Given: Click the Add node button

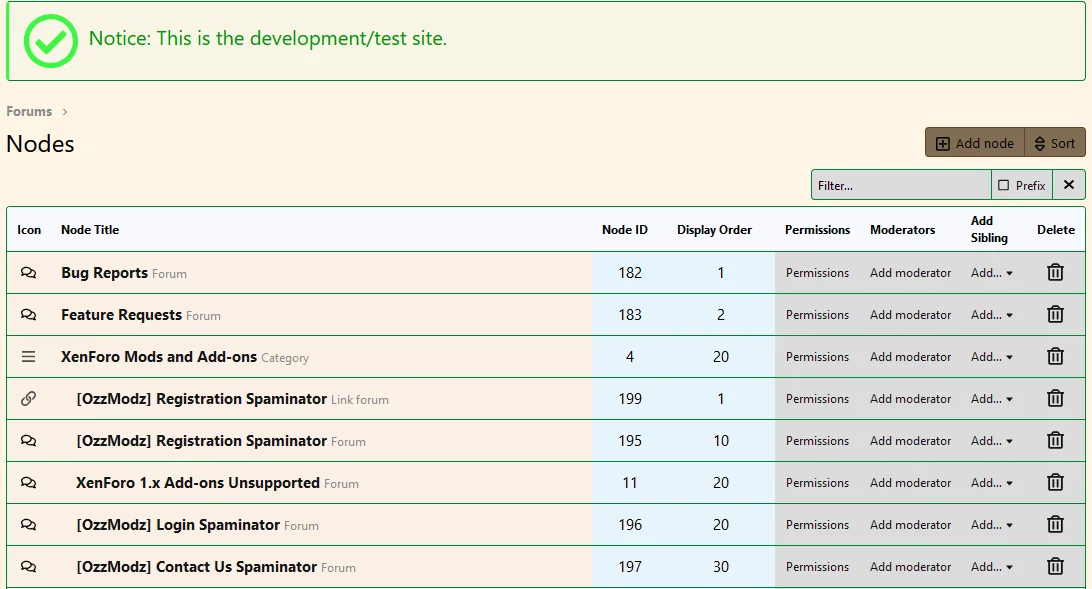Looking at the screenshot, I should click(x=974, y=142).
